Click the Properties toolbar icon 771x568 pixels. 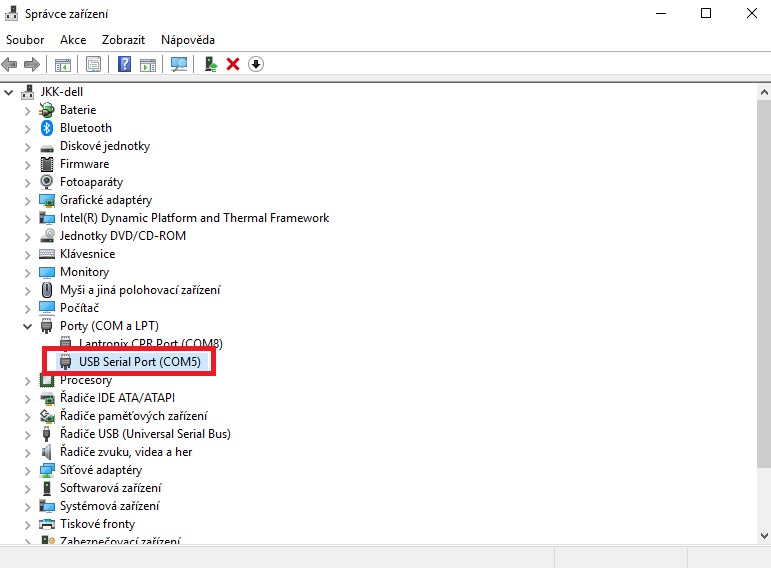(x=93, y=64)
